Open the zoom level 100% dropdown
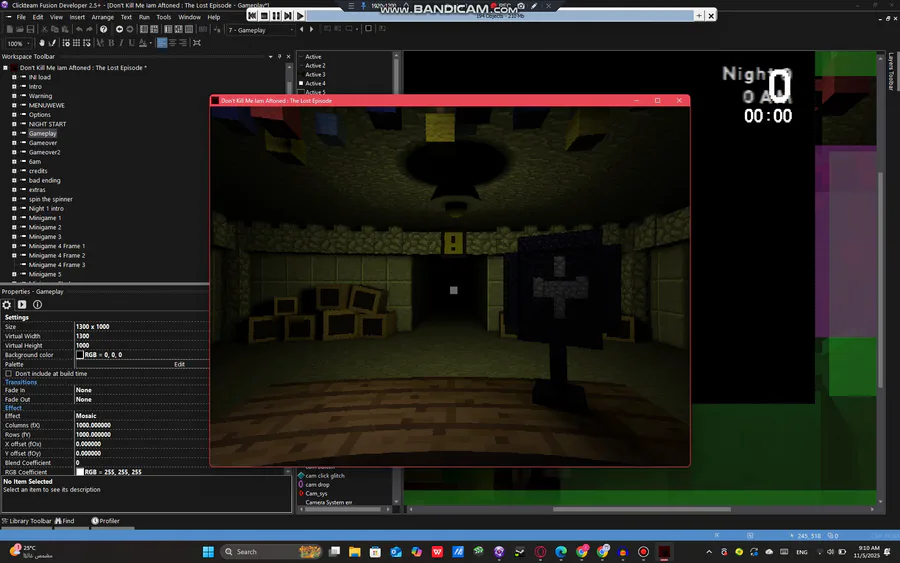The image size is (900, 563). [18, 44]
